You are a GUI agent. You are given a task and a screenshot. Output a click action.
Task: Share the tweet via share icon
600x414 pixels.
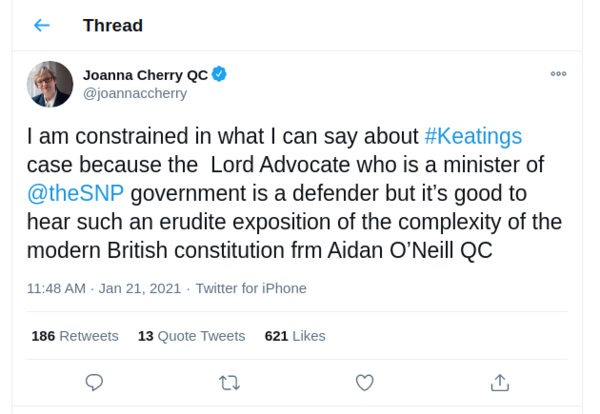click(500, 382)
